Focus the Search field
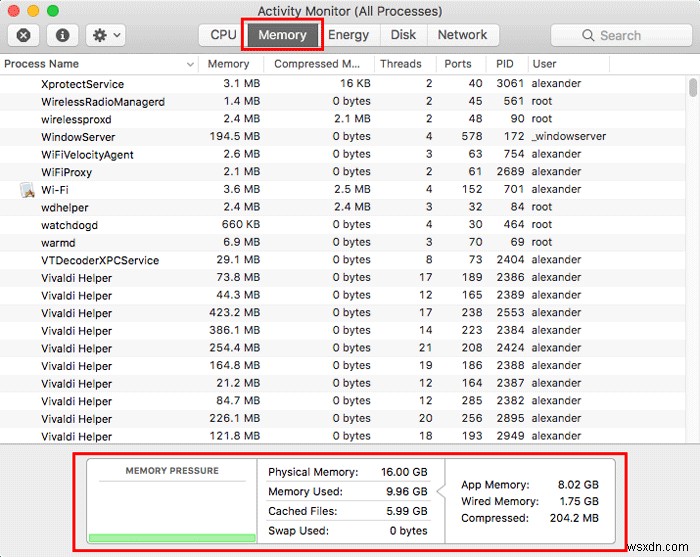Viewport: 700px width, 557px height. click(x=621, y=35)
